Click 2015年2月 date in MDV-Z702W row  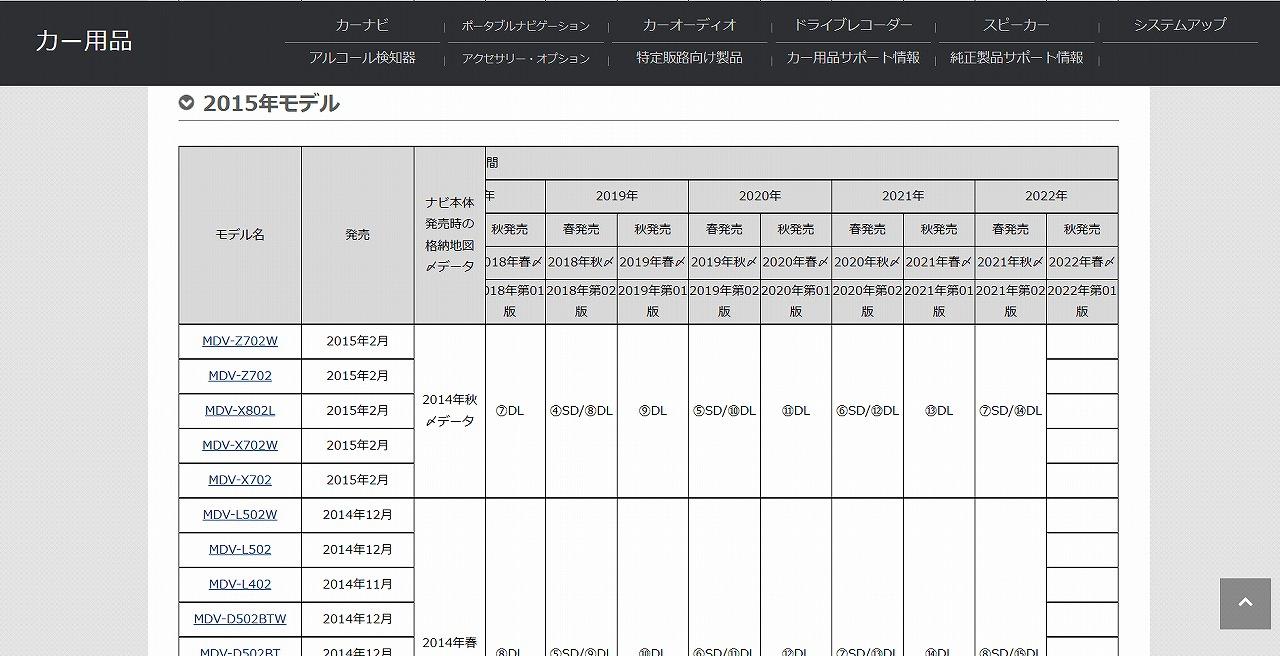click(x=358, y=341)
